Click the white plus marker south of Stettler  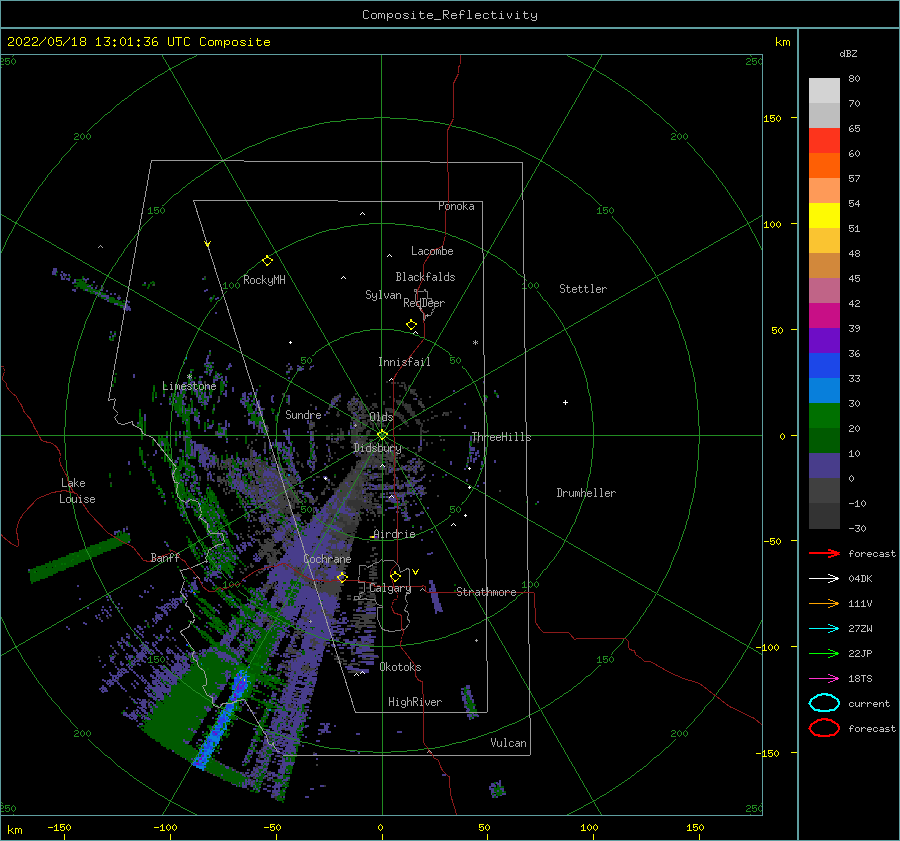pyautogui.click(x=565, y=402)
